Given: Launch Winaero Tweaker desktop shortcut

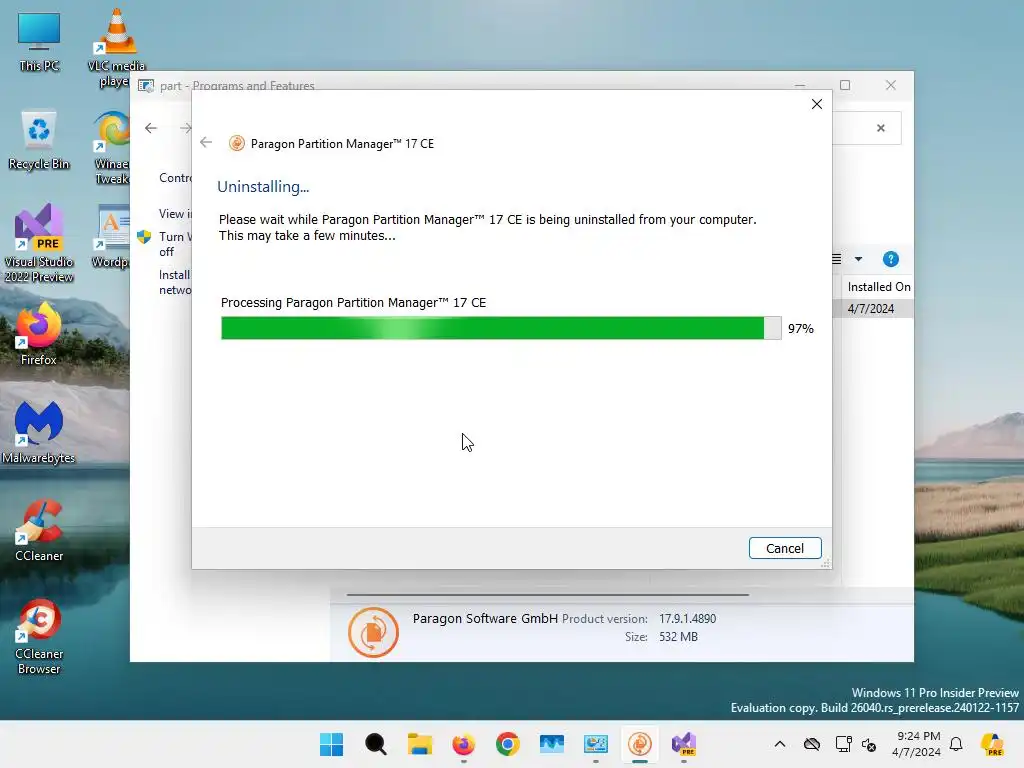Looking at the screenshot, I should pyautogui.click(x=112, y=148).
